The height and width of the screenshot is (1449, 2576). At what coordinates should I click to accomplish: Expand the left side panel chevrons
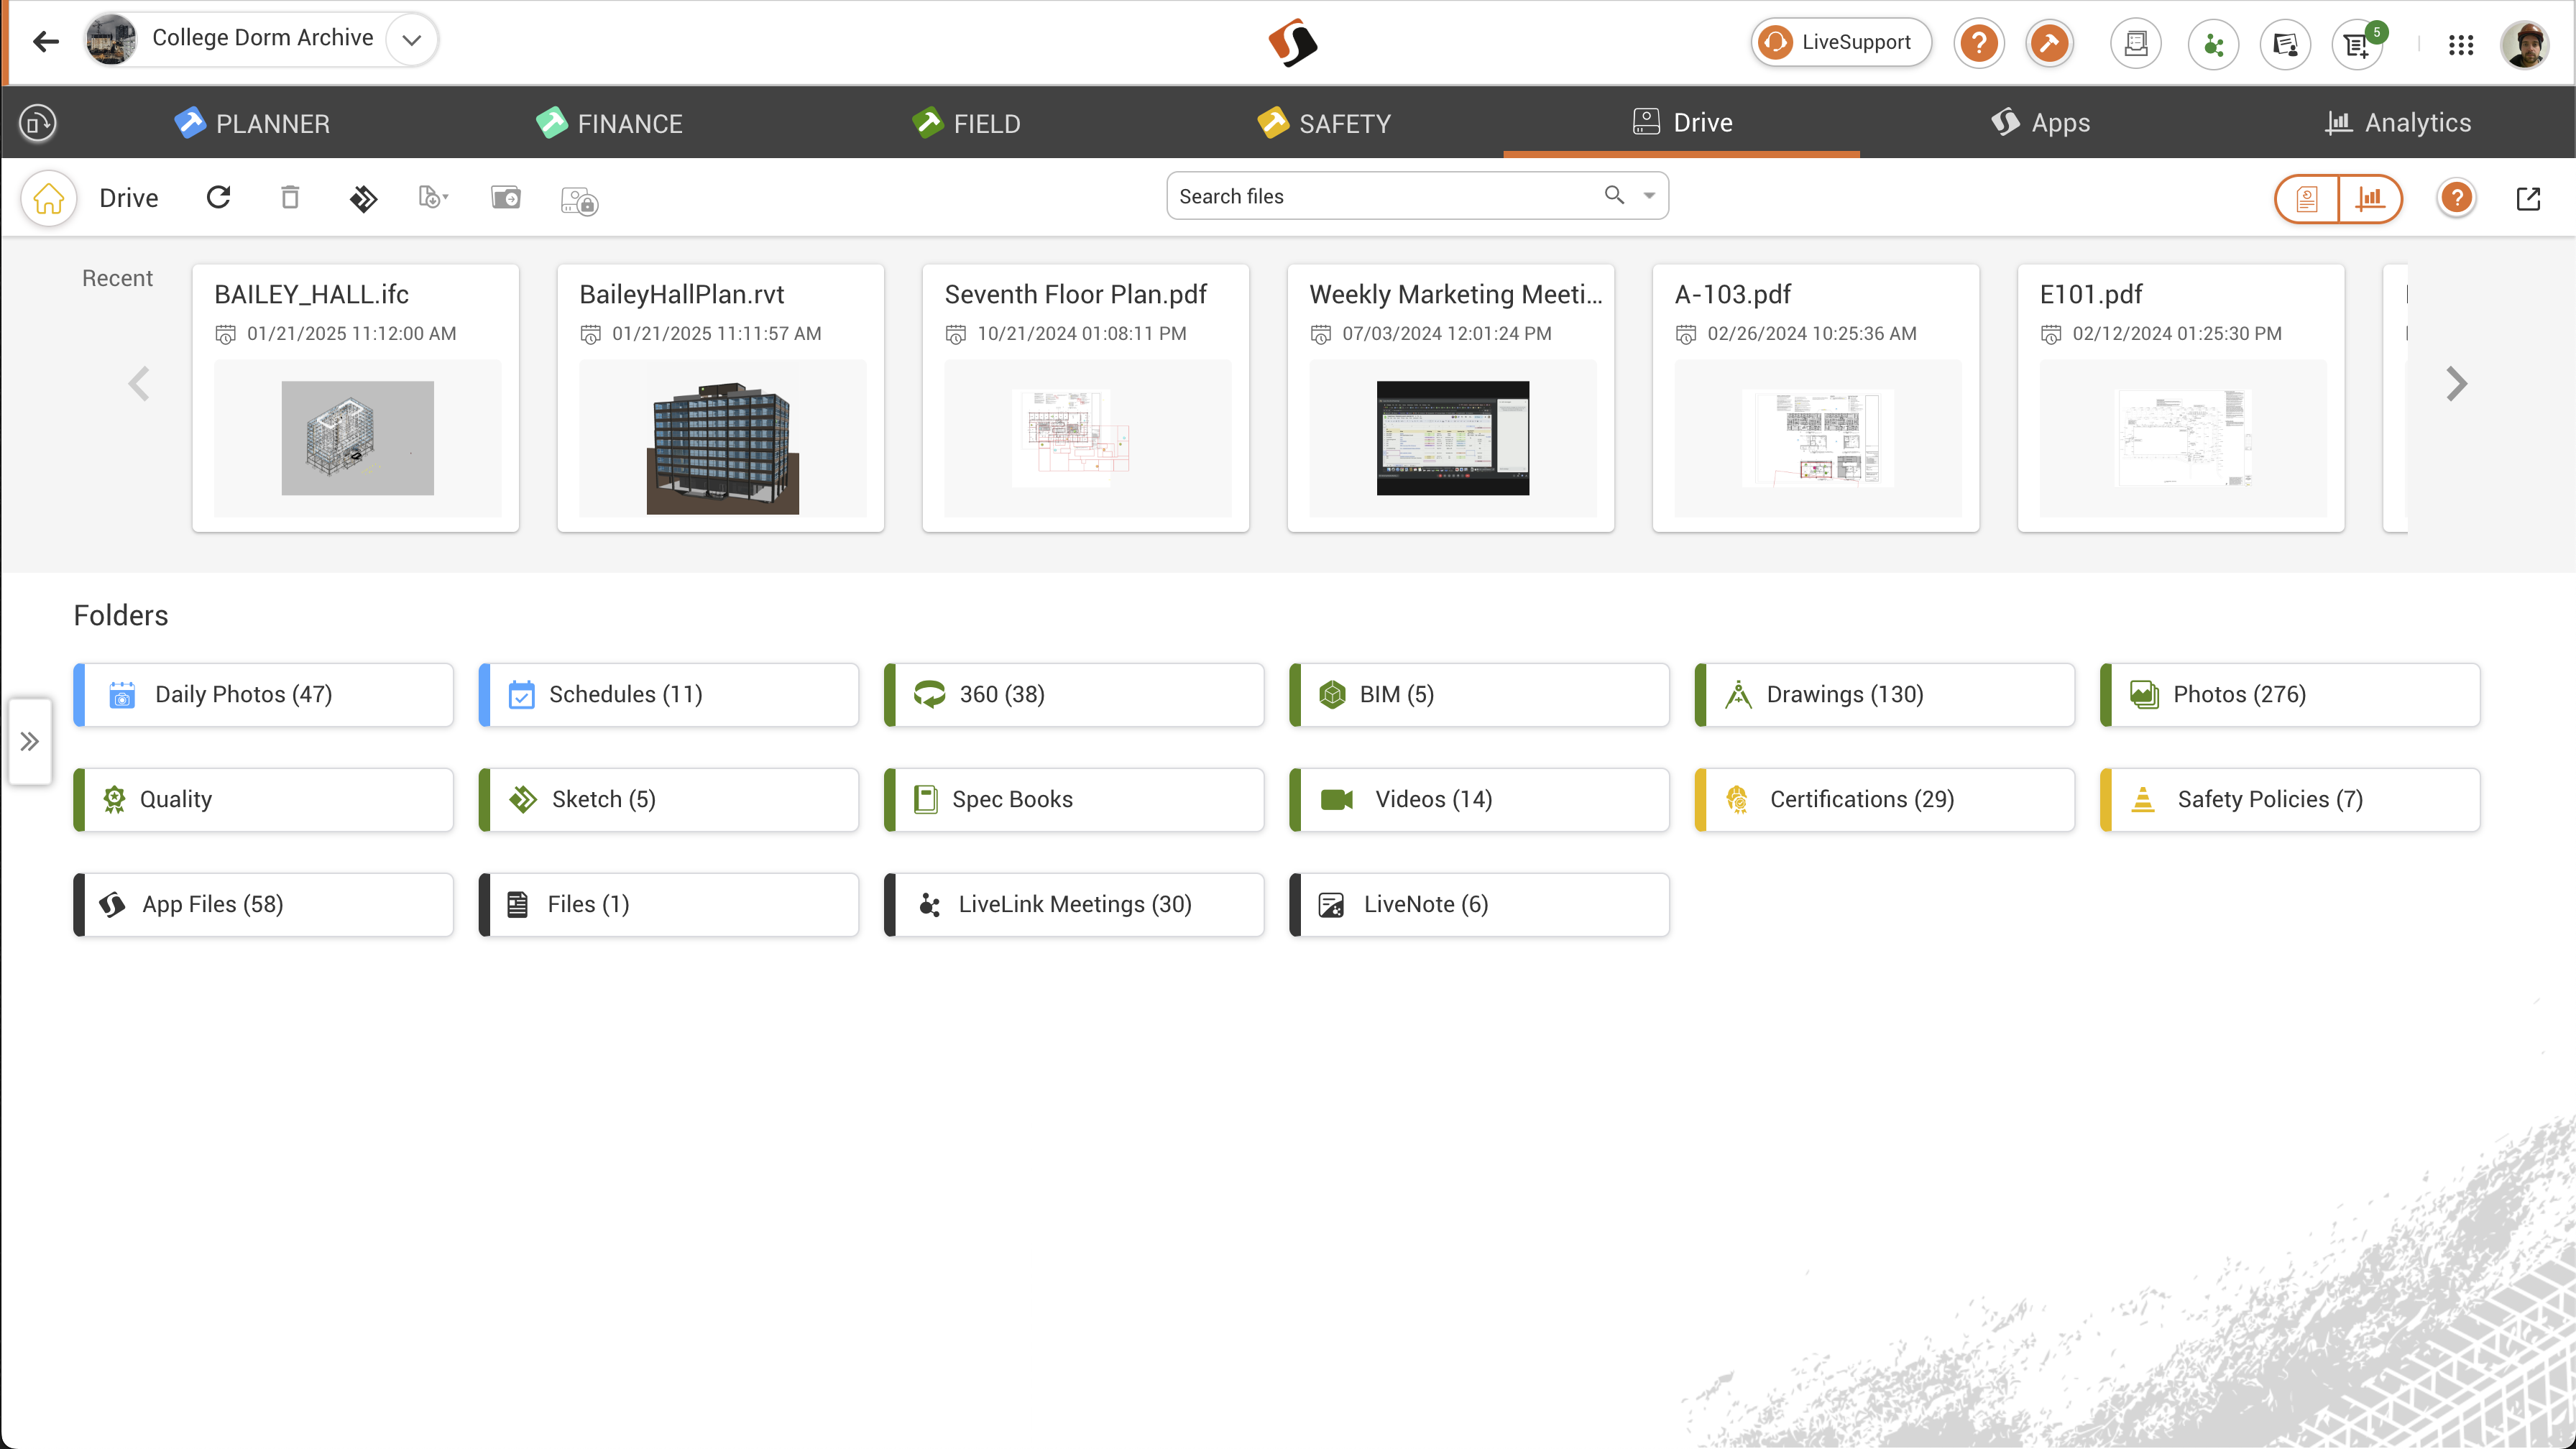(x=30, y=741)
